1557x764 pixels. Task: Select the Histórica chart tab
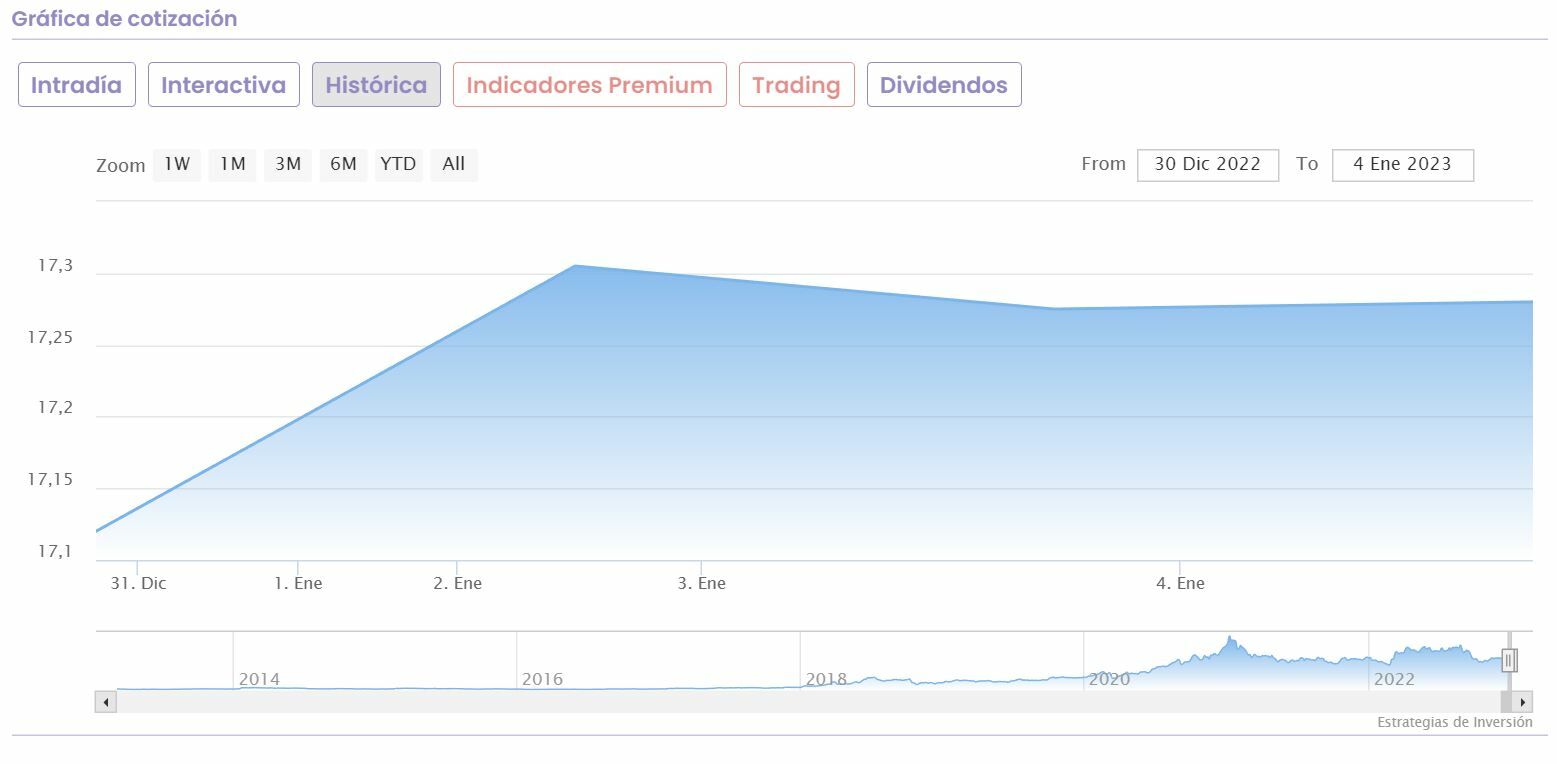[376, 85]
